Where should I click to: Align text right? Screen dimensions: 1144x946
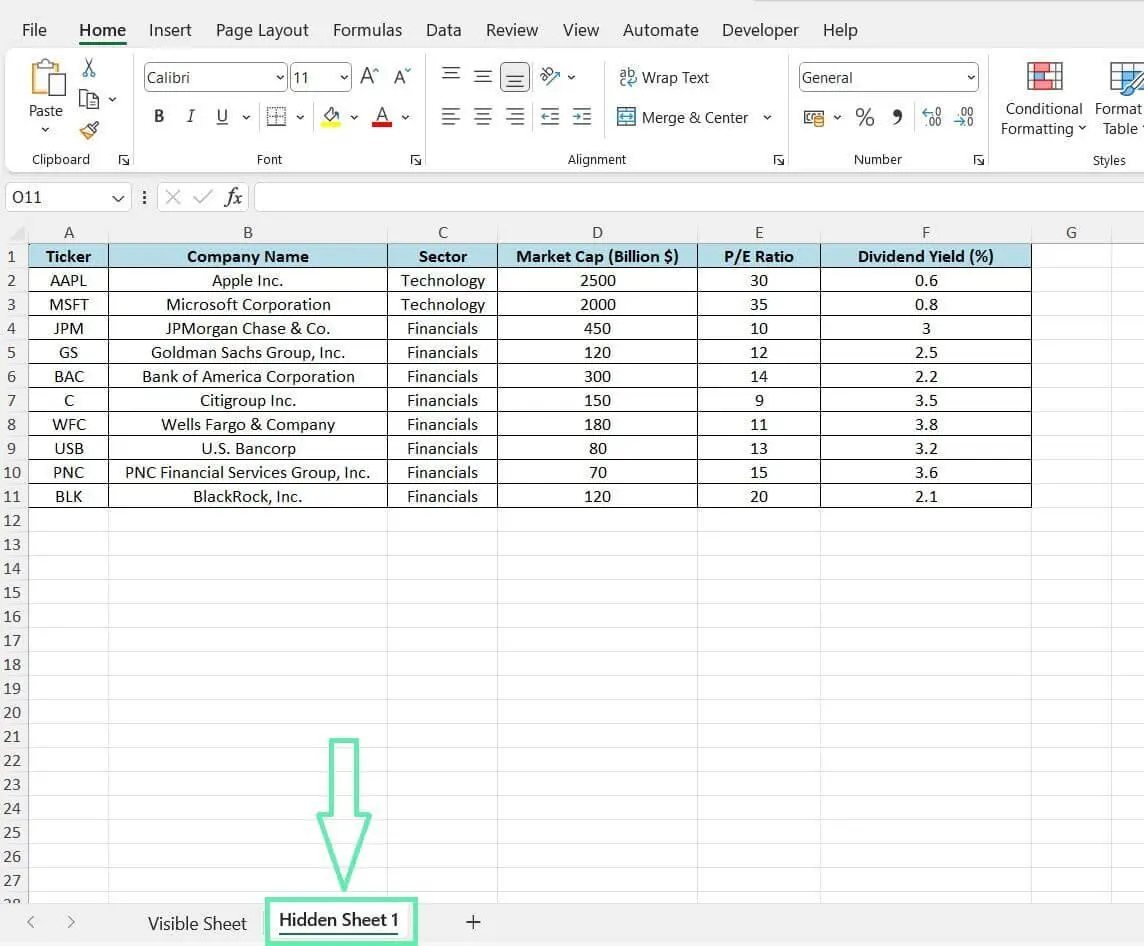pyautogui.click(x=514, y=117)
